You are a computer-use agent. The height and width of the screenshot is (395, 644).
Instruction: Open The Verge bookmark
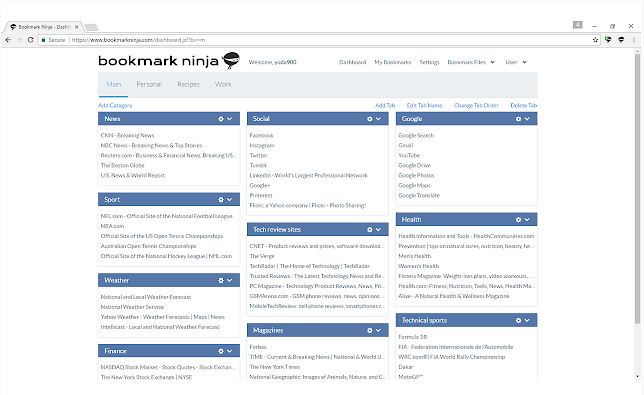pyautogui.click(x=262, y=256)
